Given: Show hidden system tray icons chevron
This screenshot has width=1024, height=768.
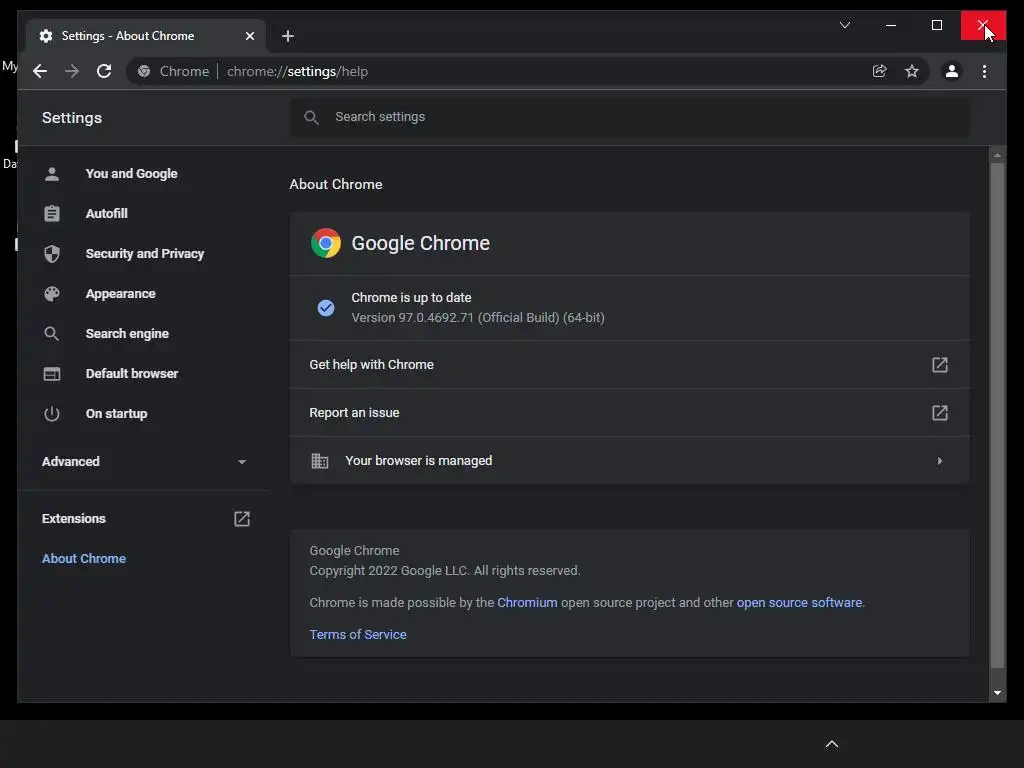Looking at the screenshot, I should click(831, 744).
